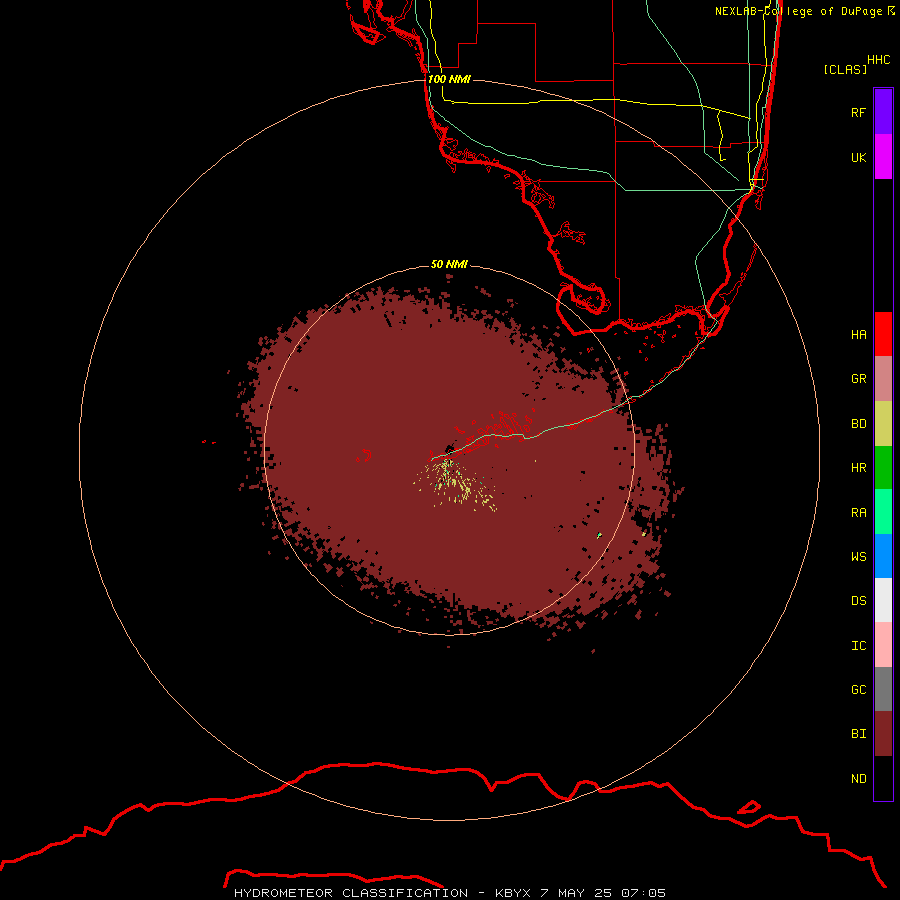900x900 pixels.
Task: Click the HA legend label
Action: pyautogui.click(x=858, y=334)
